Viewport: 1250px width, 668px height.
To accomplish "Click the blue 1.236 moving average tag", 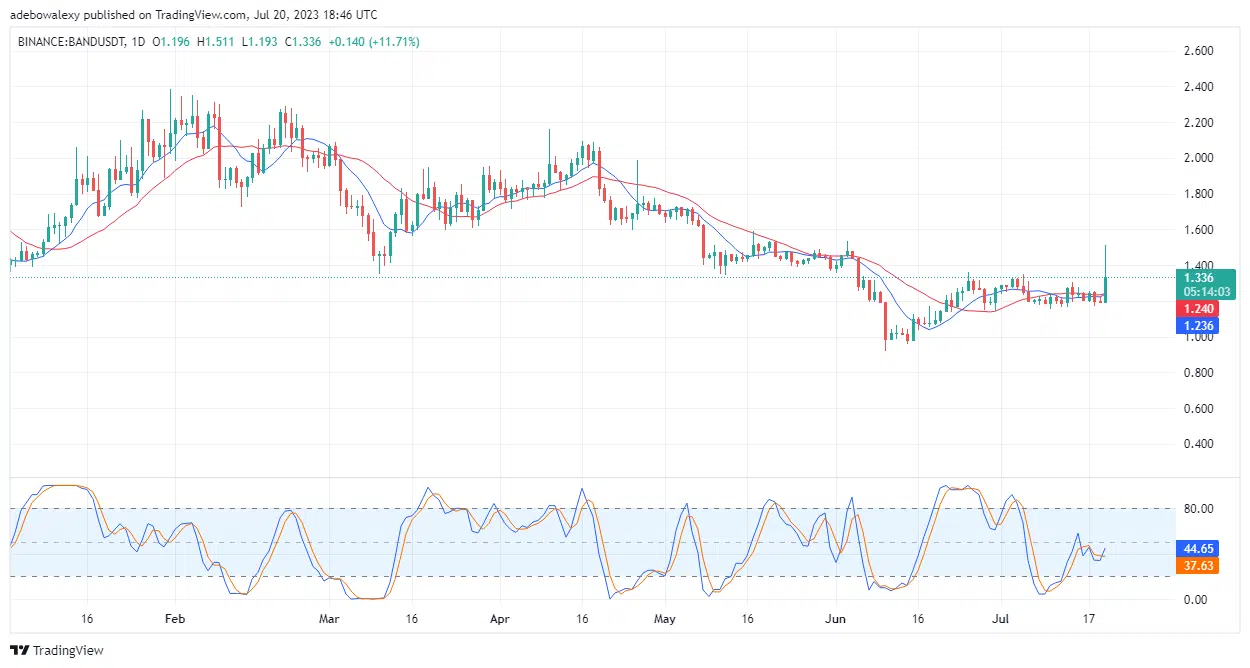I will pyautogui.click(x=1198, y=326).
